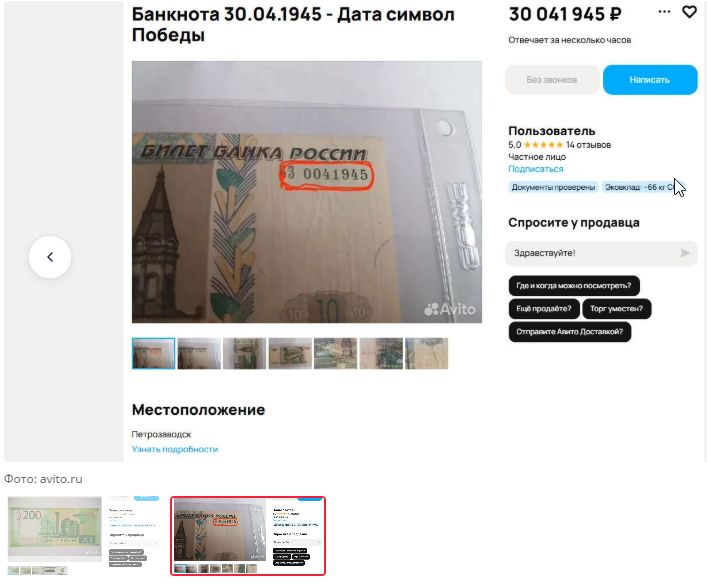Open the Узнать подробности location link
707x588 pixels.
pos(175,449)
